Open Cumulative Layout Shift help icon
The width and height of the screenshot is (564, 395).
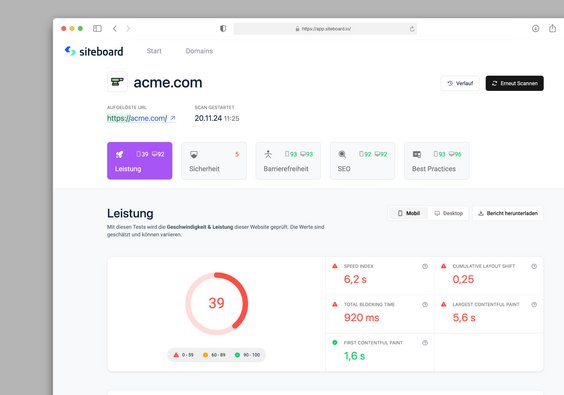point(534,266)
